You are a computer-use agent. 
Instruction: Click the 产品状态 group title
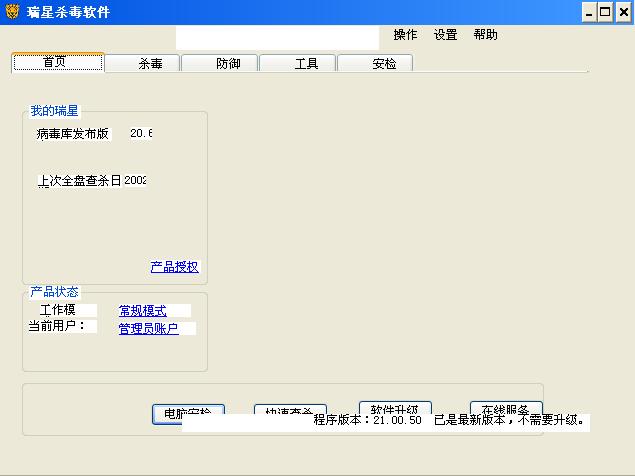54,292
